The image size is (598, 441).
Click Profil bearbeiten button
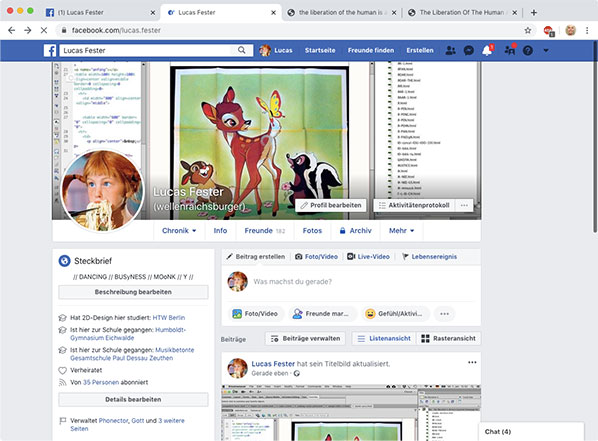pyautogui.click(x=331, y=205)
